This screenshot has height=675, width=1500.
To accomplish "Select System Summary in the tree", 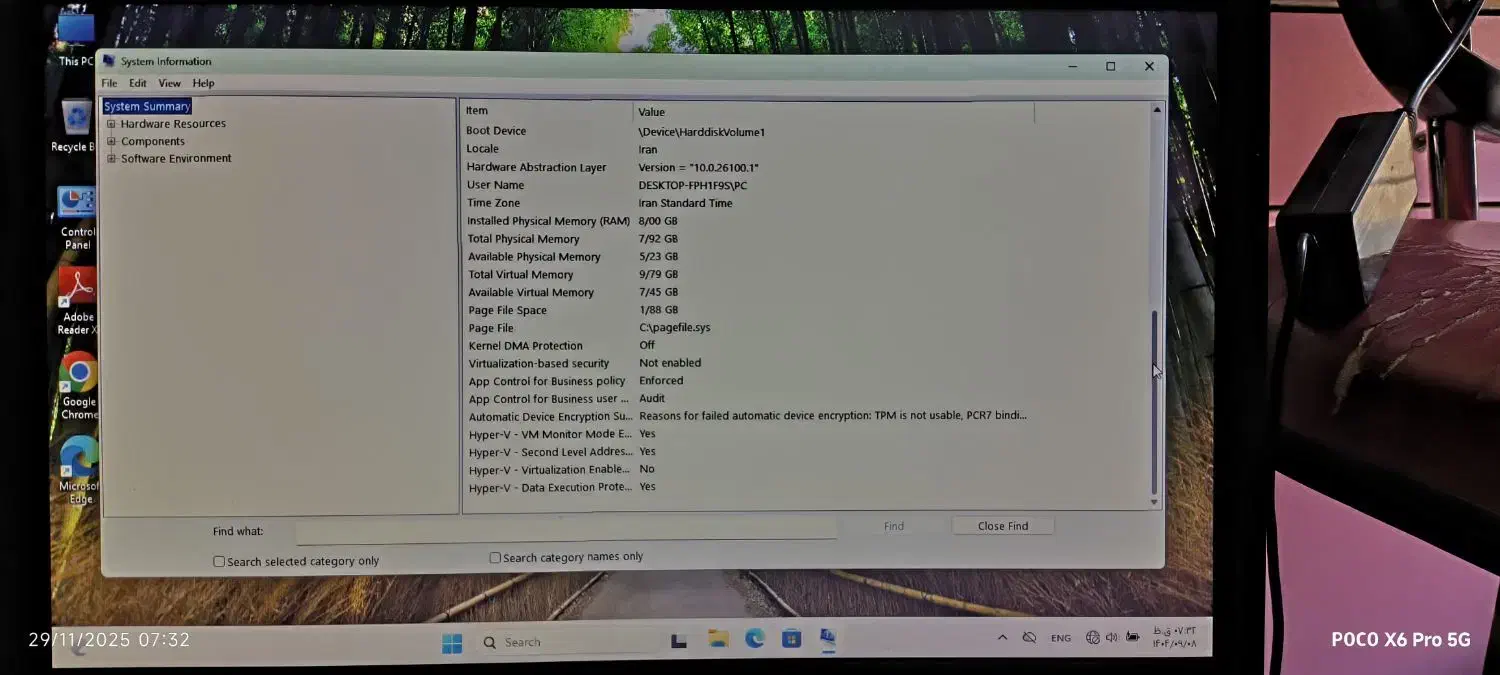I will click(x=146, y=106).
